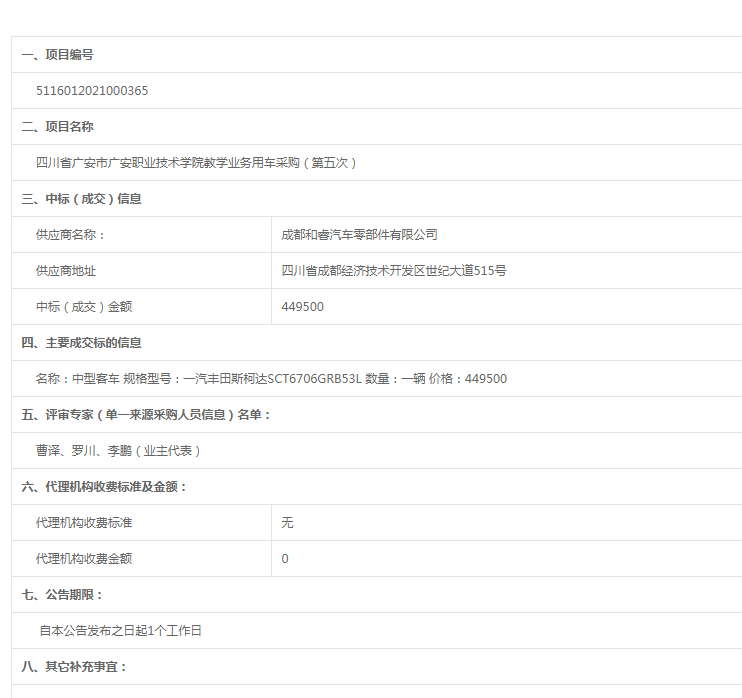Click the 二、项目名称 section heading
Screen dimensions: 742x698
click(58, 127)
